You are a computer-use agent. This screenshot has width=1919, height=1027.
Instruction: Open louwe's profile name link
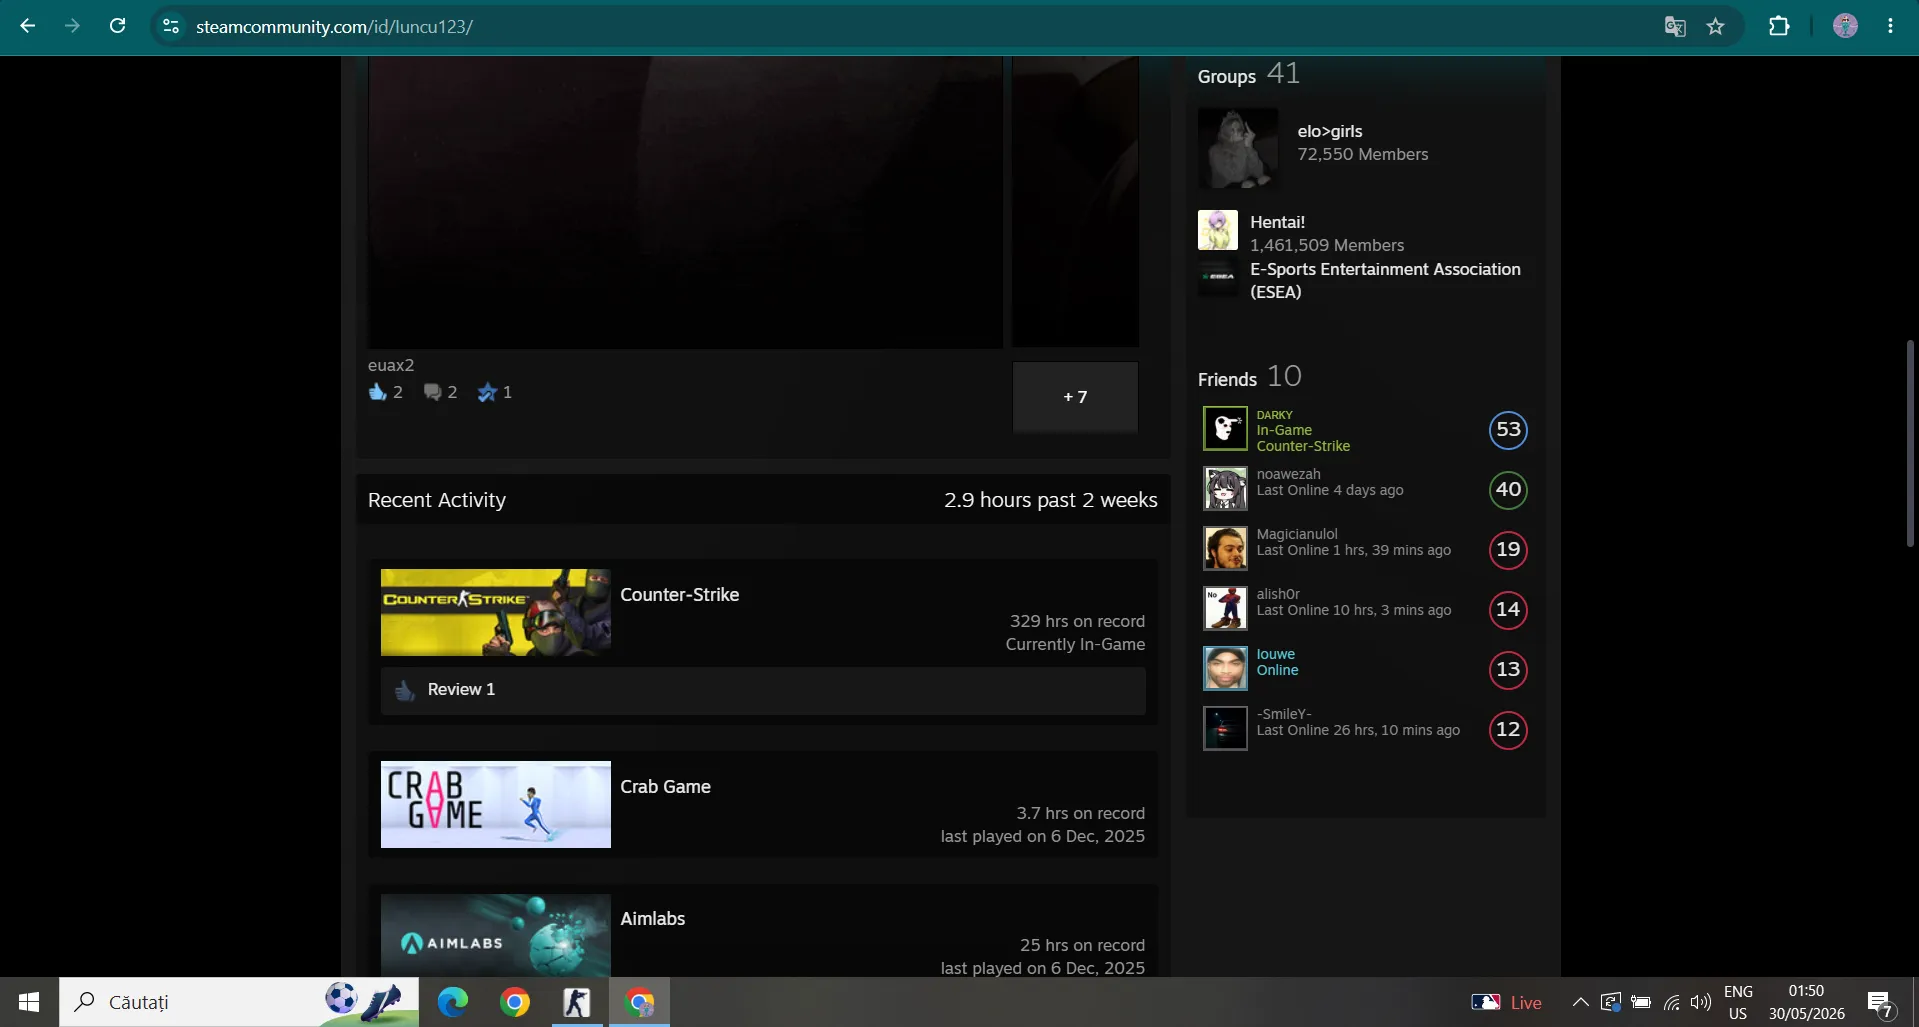1276,654
